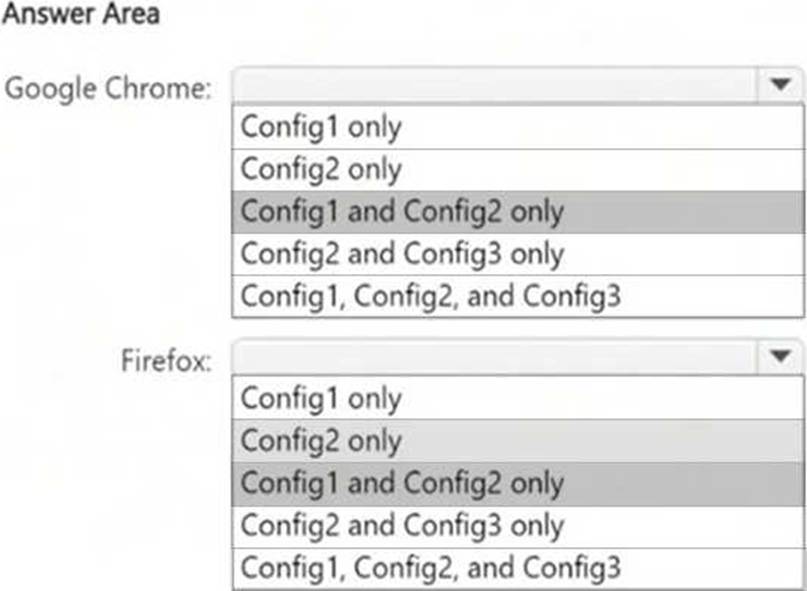The width and height of the screenshot is (807, 591).
Task: Click the 'Google Chrome:' label
Action: pyautogui.click(x=109, y=88)
